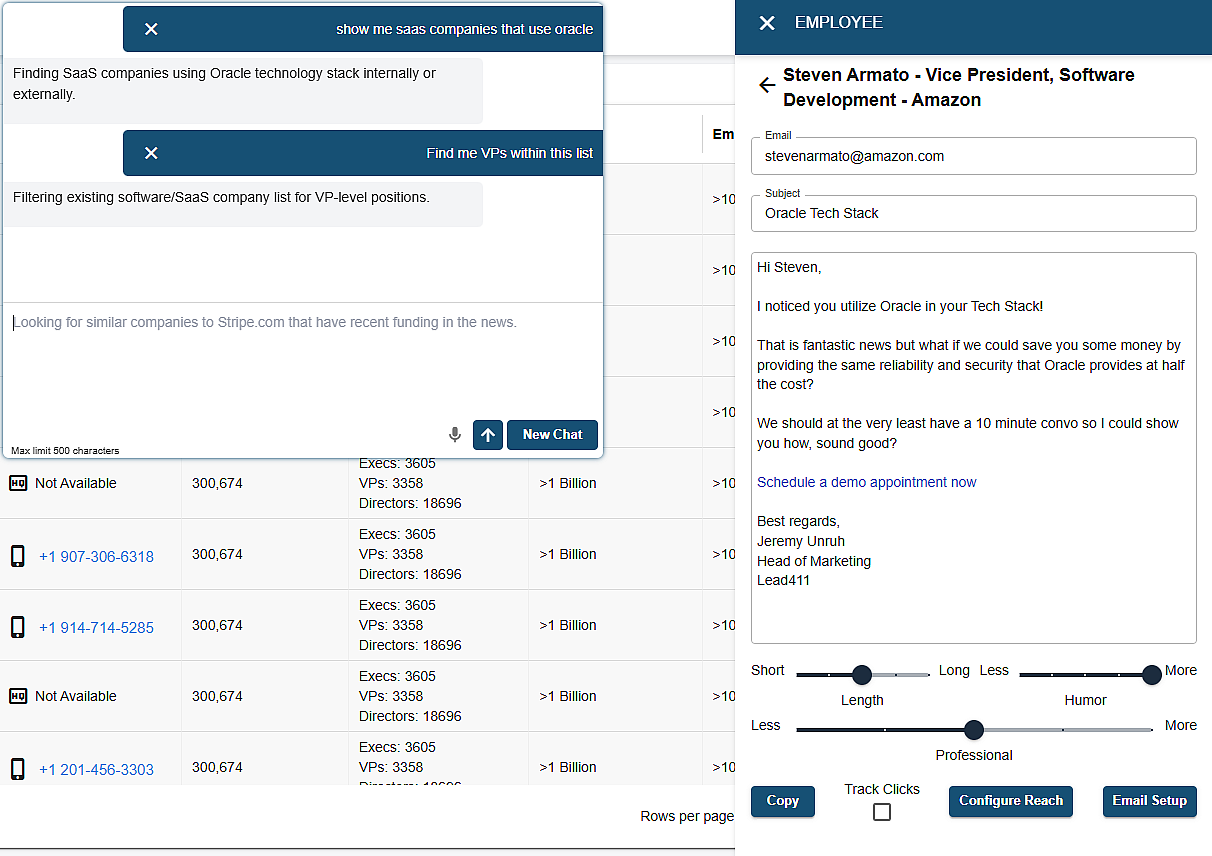
Task: Click the phone icon beside +1 914-714-5285
Action: [x=17, y=627]
